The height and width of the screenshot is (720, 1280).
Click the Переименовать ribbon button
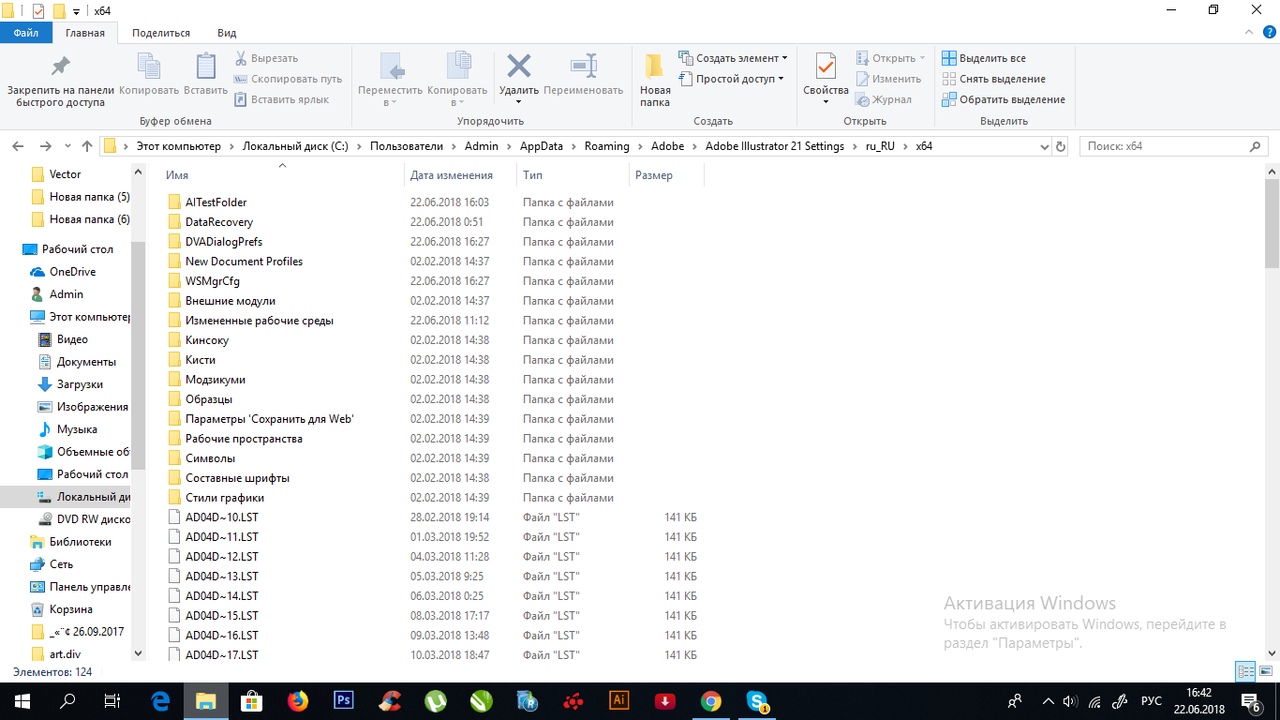[583, 76]
